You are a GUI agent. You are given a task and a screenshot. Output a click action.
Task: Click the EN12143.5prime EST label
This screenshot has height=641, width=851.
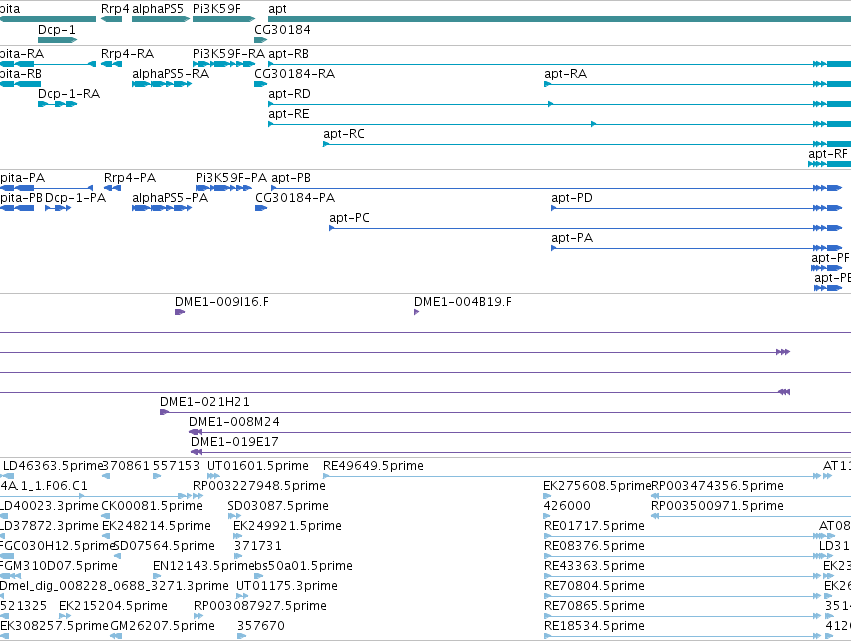(204, 567)
